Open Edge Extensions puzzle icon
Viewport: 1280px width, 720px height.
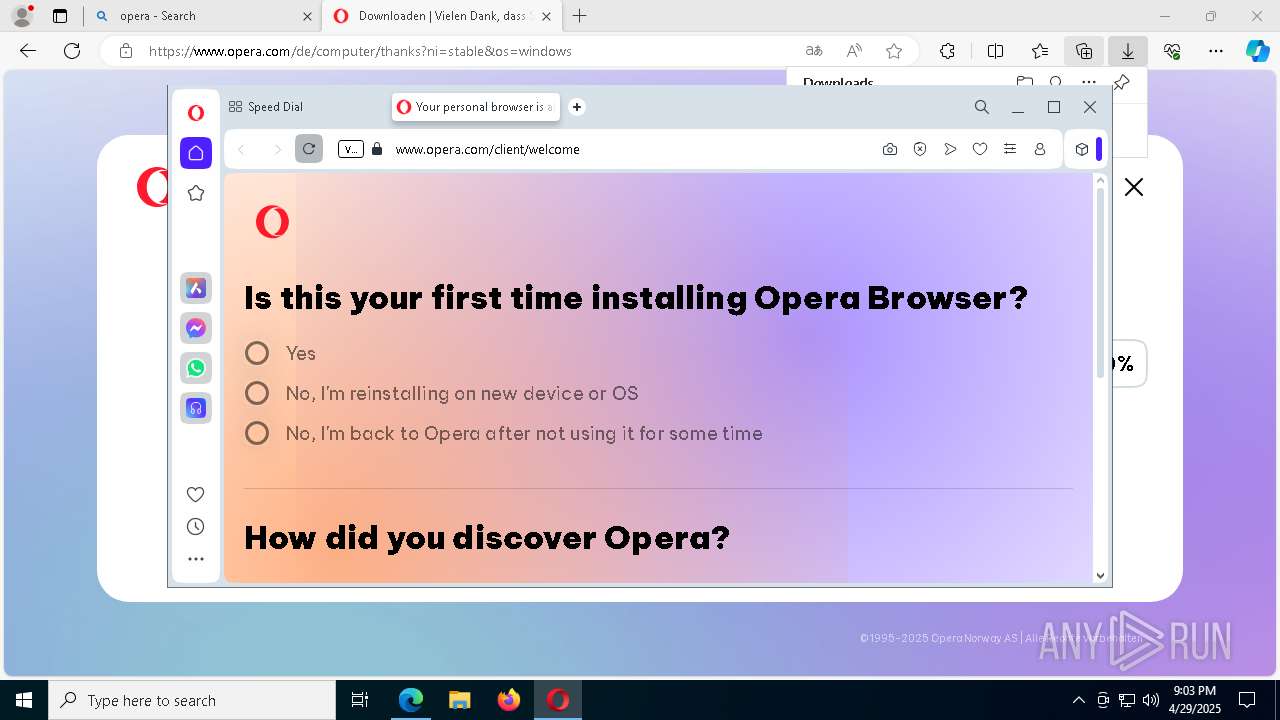tap(947, 51)
